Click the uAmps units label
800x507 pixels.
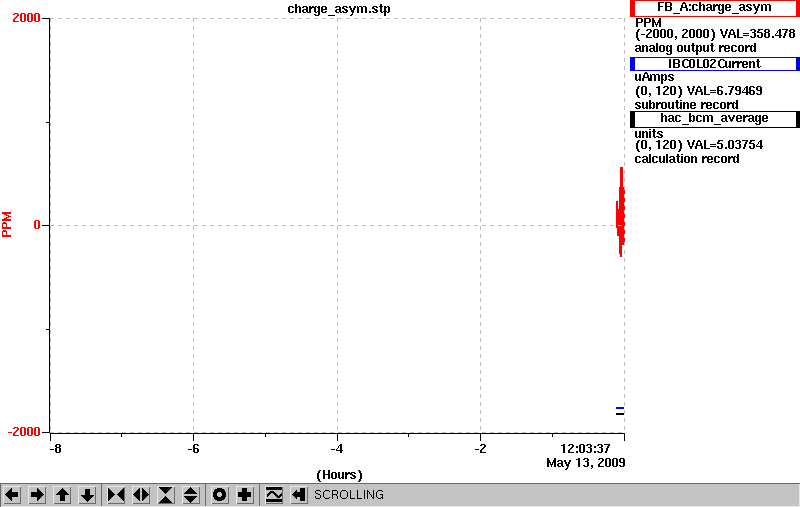coord(654,78)
